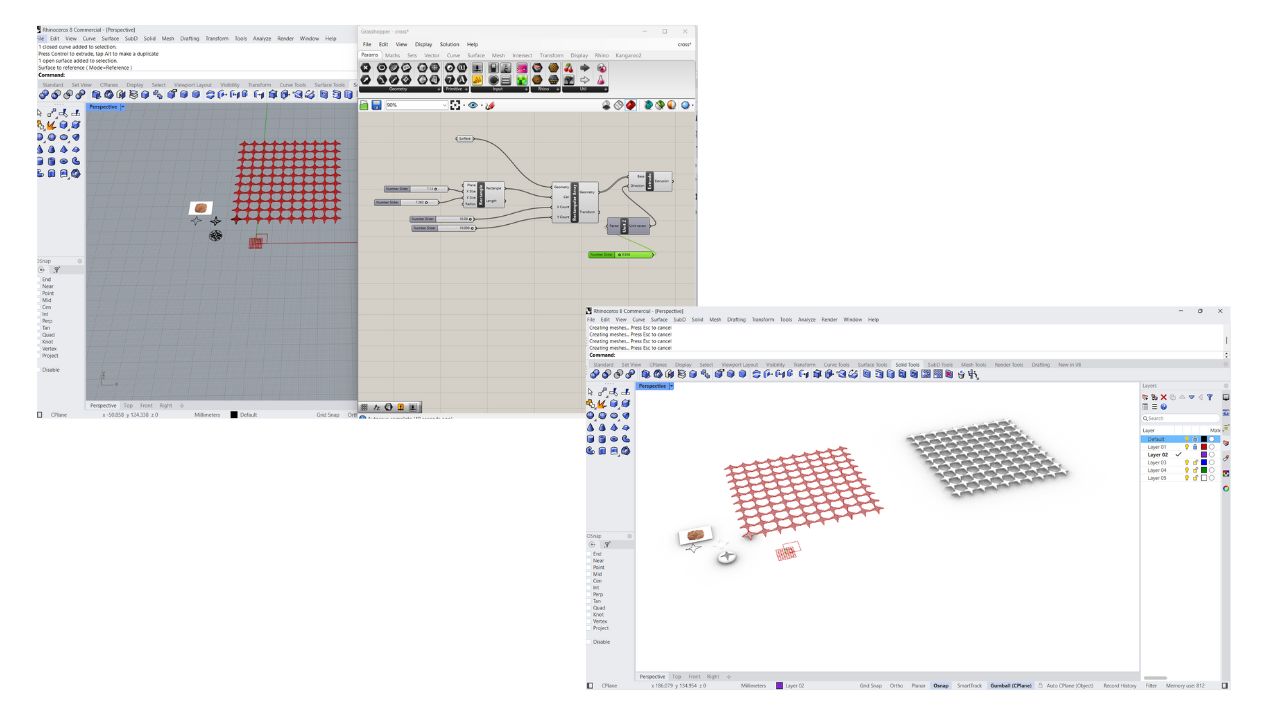Open the Solution menu in Grasshopper
The width and height of the screenshot is (1280, 720).
click(x=450, y=44)
